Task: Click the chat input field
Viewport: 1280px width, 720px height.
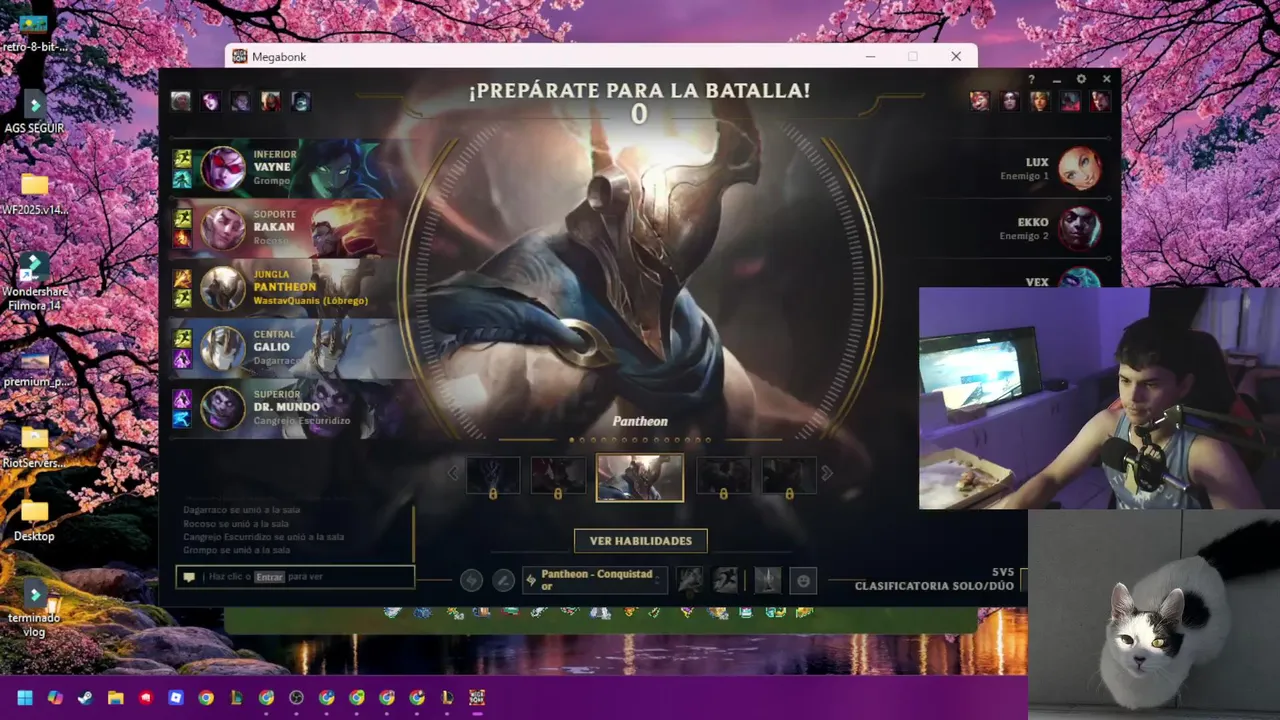Action: (295, 577)
